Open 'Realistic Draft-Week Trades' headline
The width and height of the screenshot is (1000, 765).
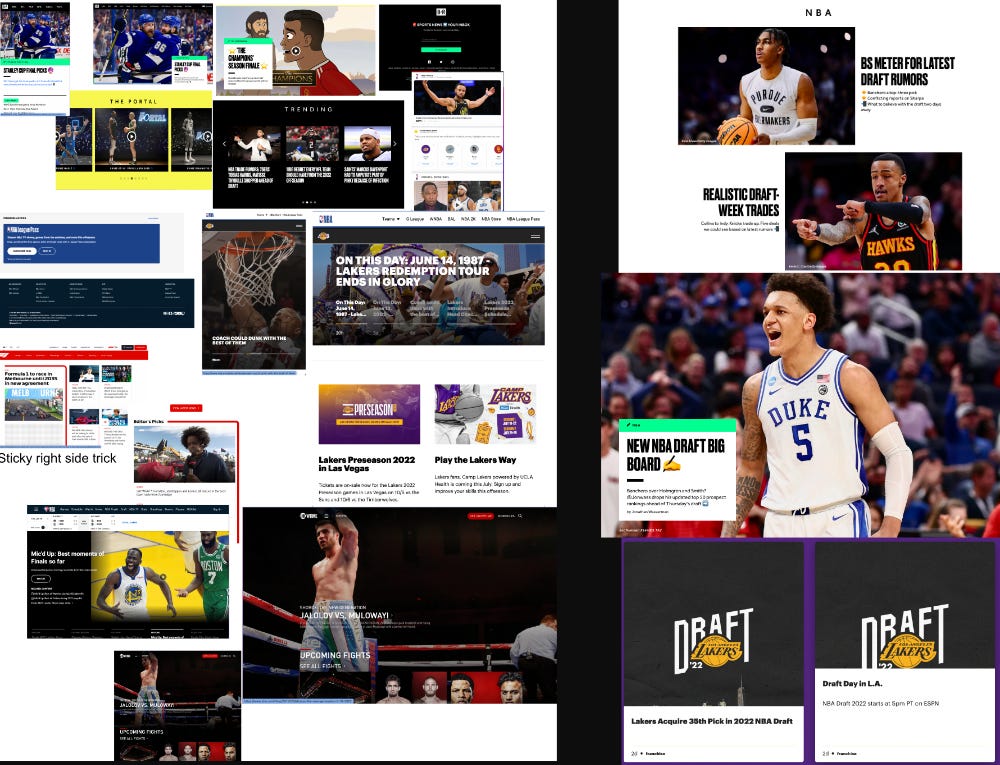point(741,202)
